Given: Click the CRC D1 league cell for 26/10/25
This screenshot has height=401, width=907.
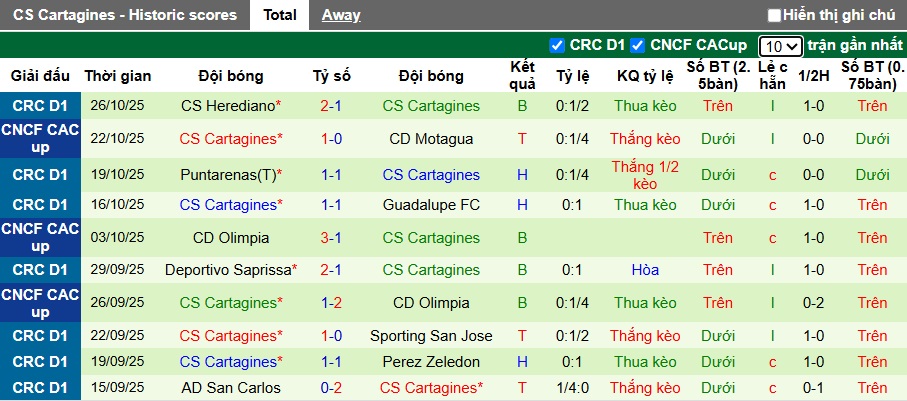Looking at the screenshot, I should click(x=41, y=106).
